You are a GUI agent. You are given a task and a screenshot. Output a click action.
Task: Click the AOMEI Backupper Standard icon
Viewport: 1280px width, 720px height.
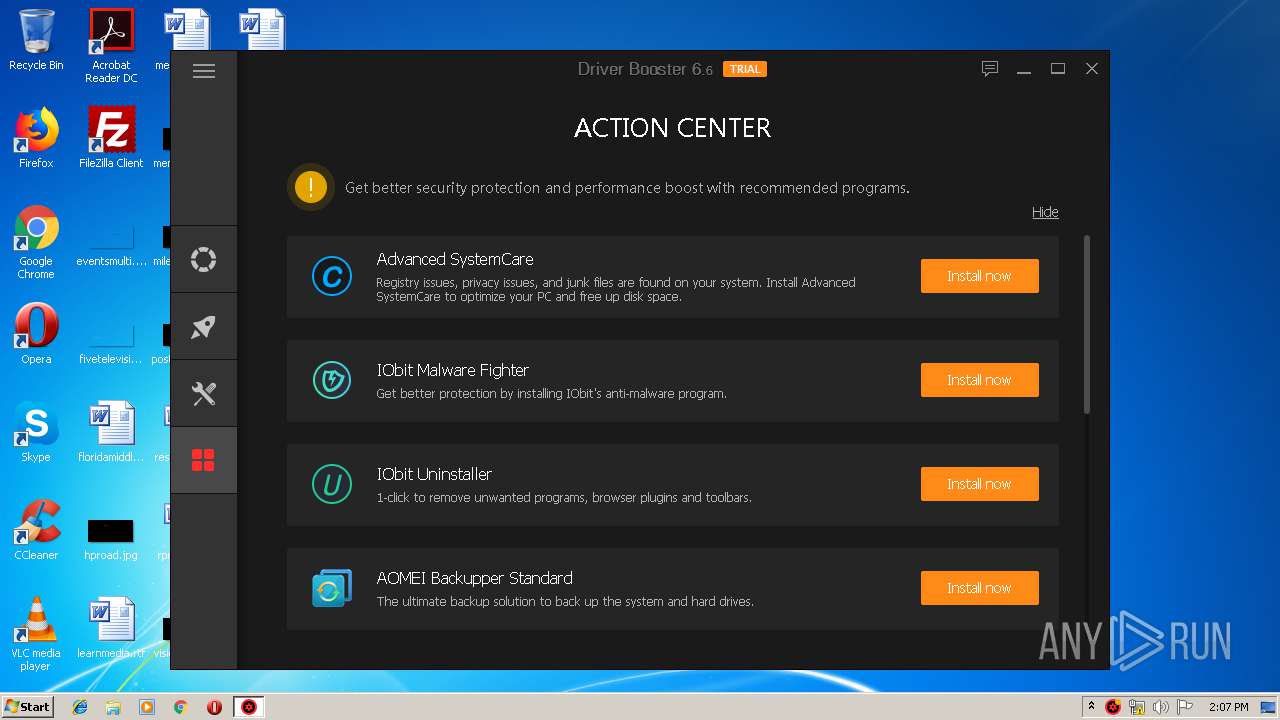[332, 588]
